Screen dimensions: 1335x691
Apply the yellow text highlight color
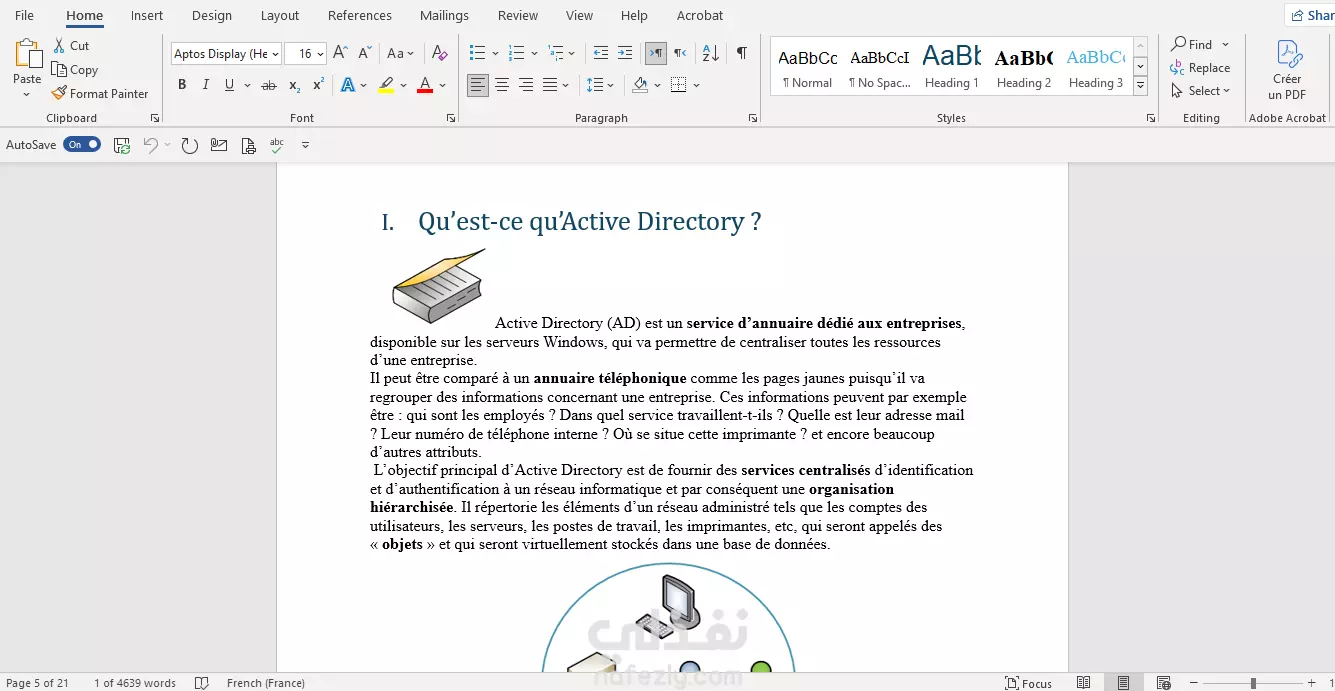(x=386, y=85)
